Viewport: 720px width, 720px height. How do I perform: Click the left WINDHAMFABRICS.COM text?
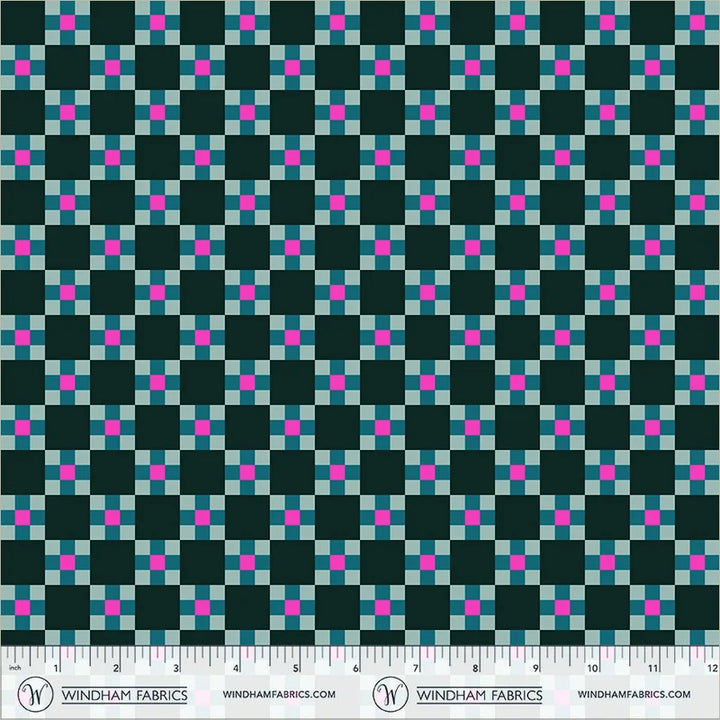(279, 694)
